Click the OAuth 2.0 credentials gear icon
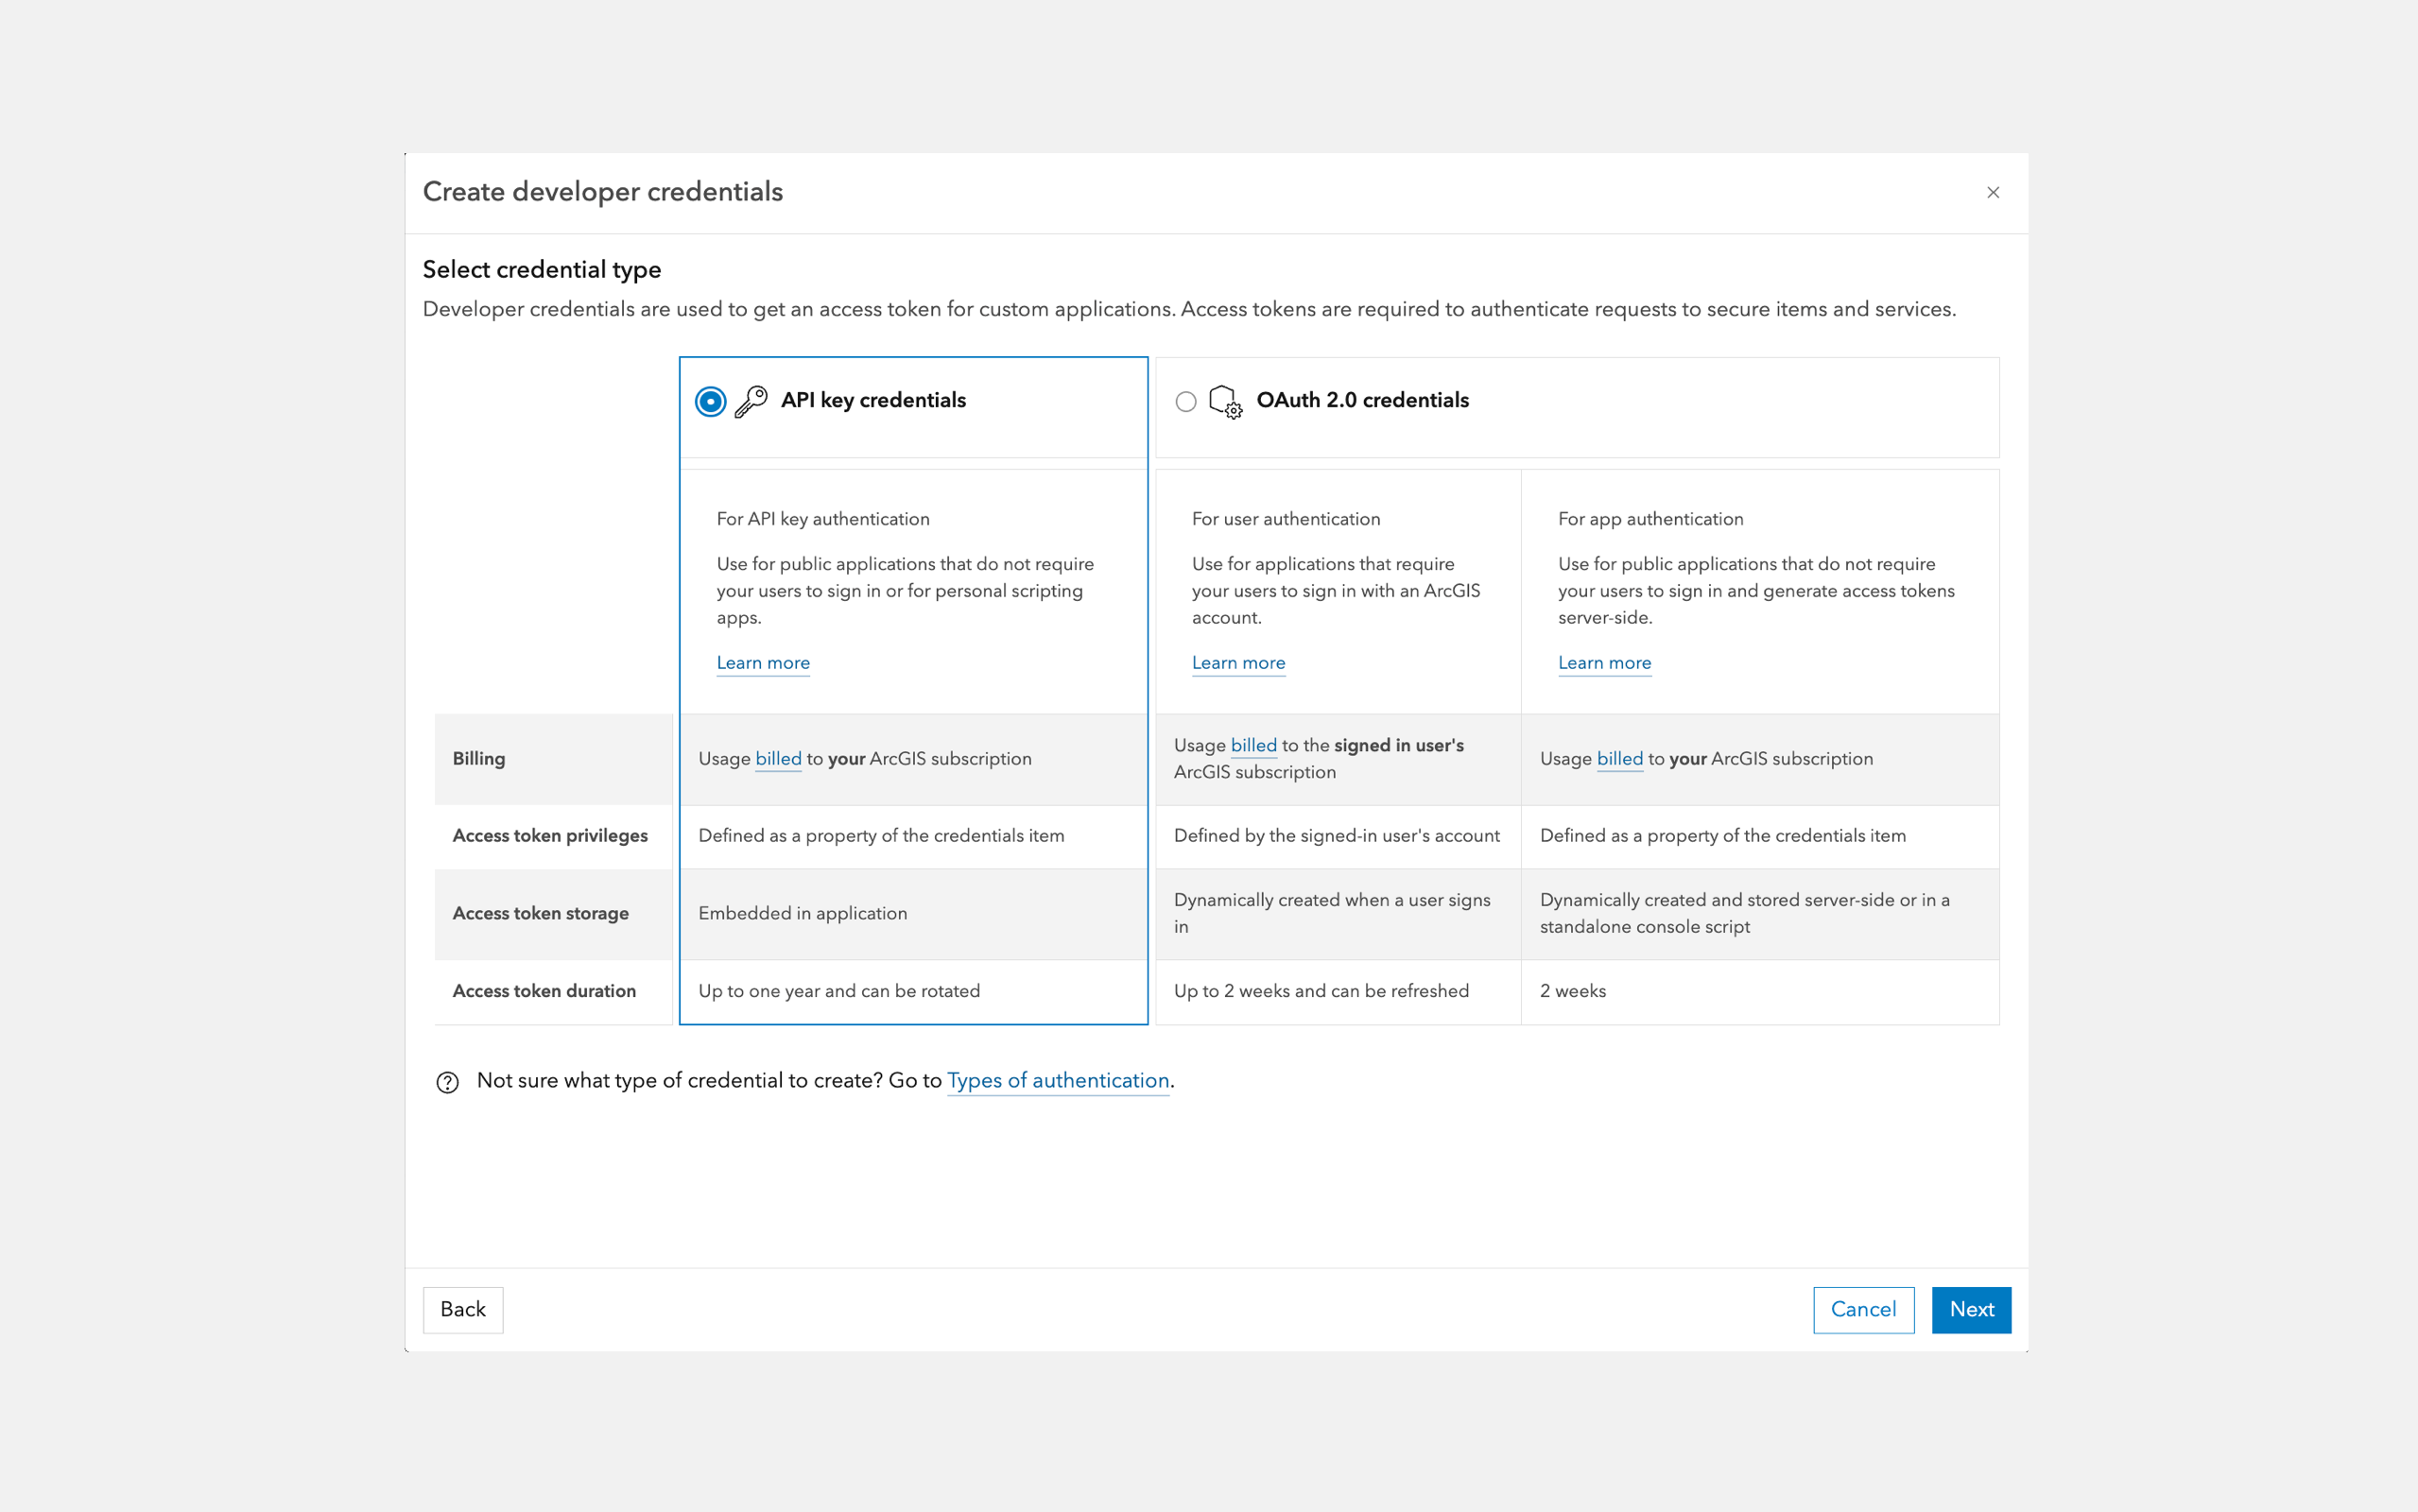Viewport: 2418px width, 1512px height. pos(1225,401)
